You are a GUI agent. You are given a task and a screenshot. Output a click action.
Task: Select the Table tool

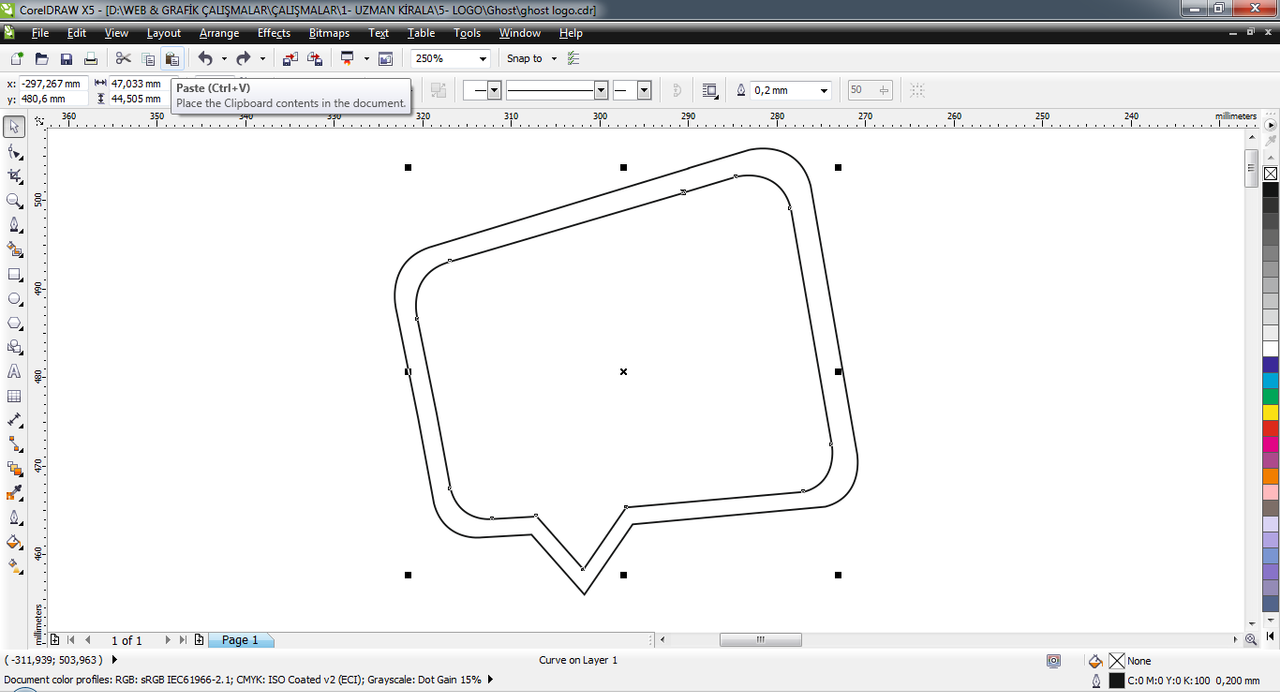14,396
